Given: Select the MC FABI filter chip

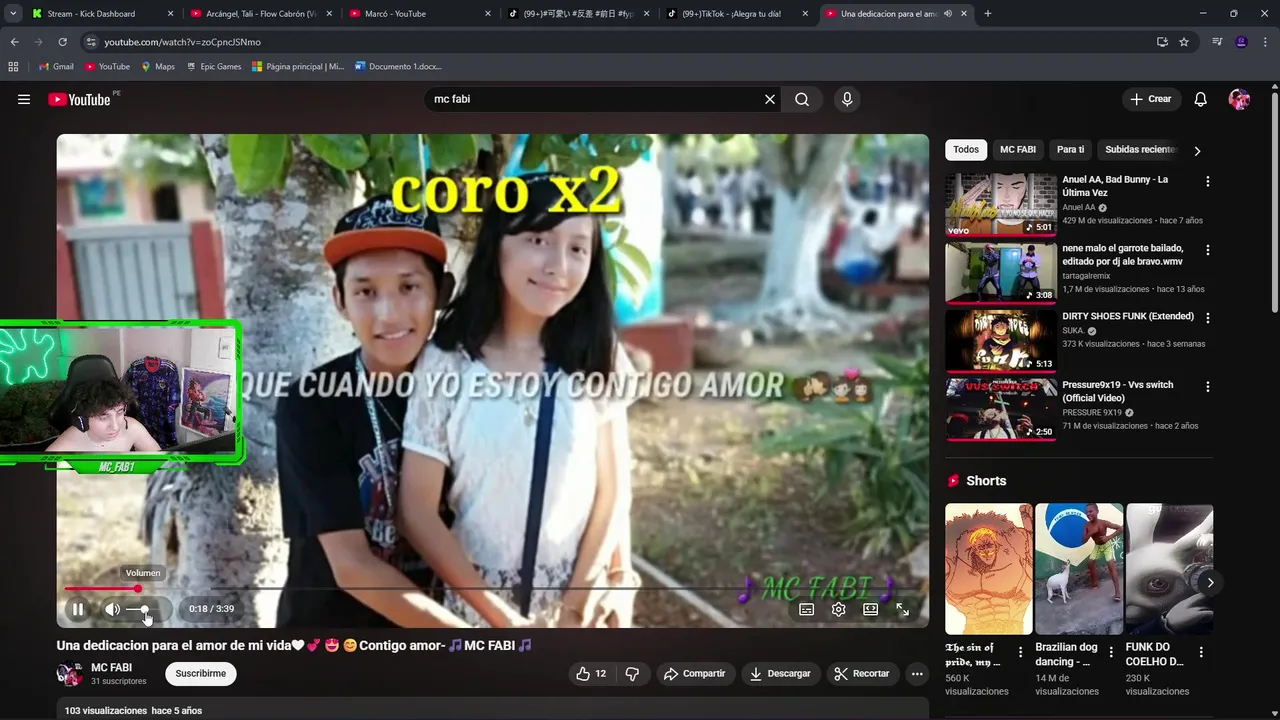Looking at the screenshot, I should (x=1018, y=150).
